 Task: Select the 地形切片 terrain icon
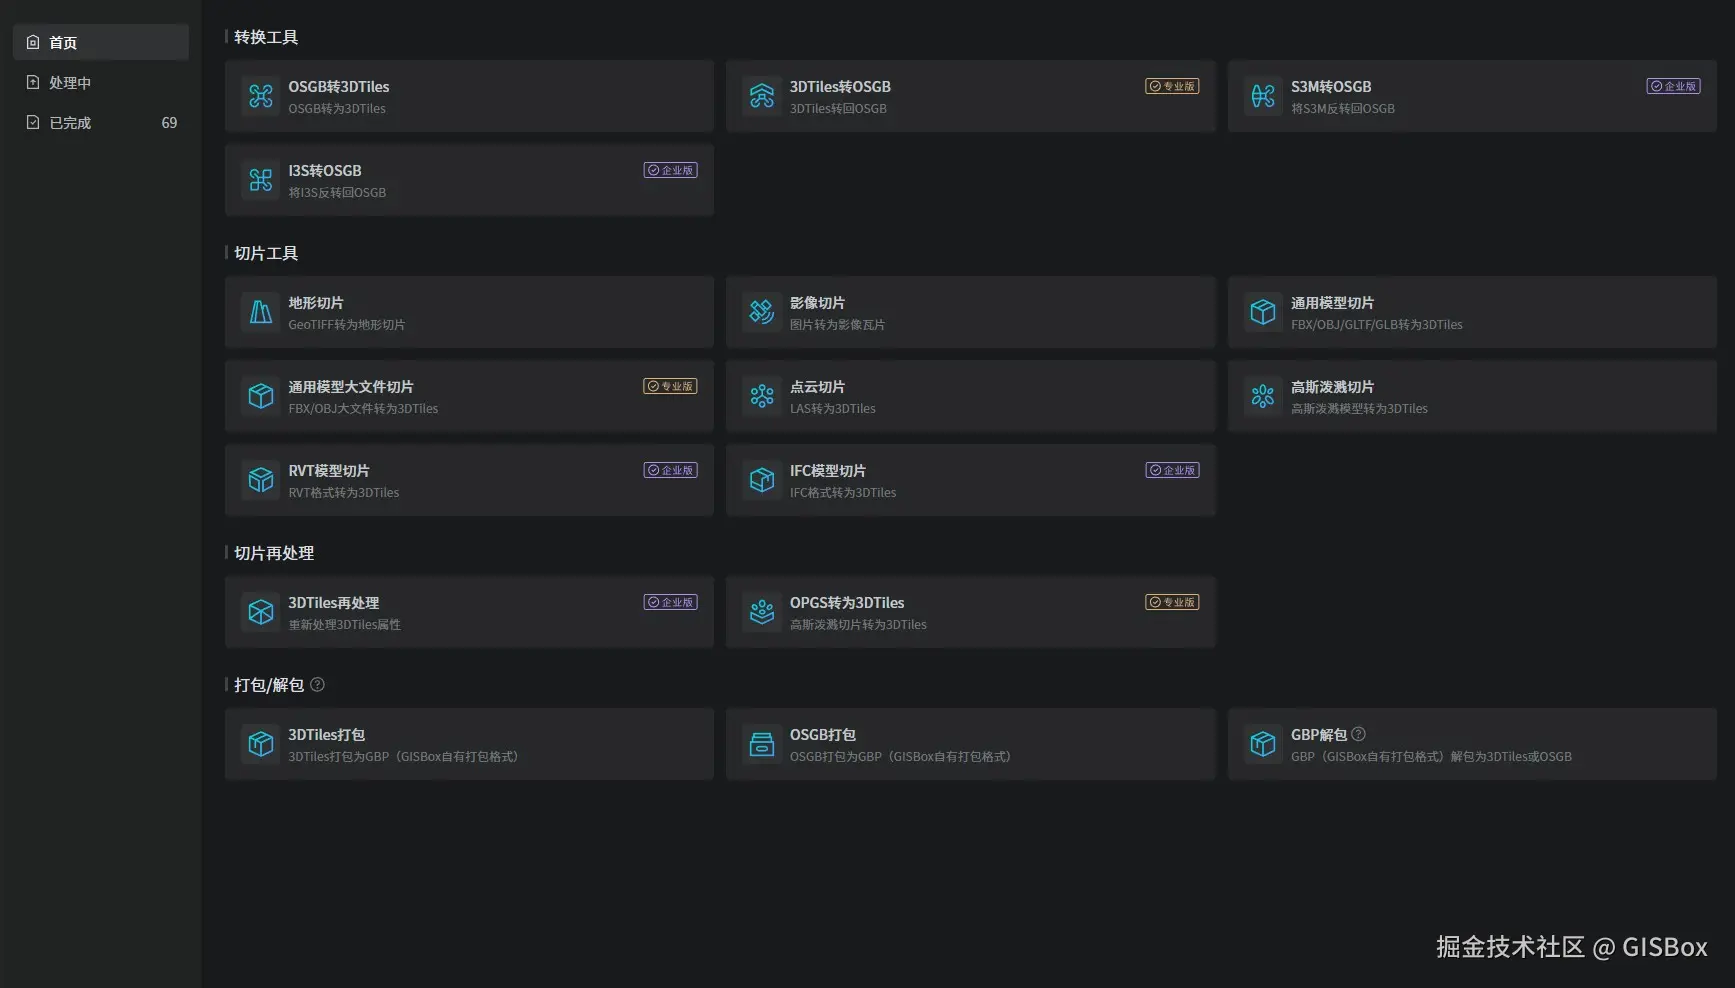261,312
